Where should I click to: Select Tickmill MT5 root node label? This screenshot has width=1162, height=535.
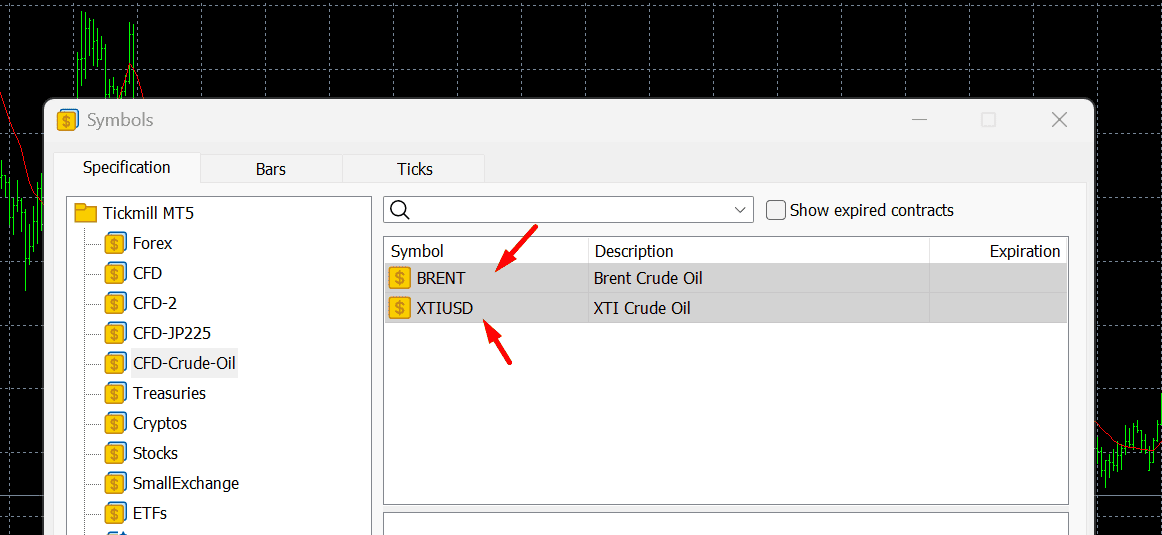[149, 213]
